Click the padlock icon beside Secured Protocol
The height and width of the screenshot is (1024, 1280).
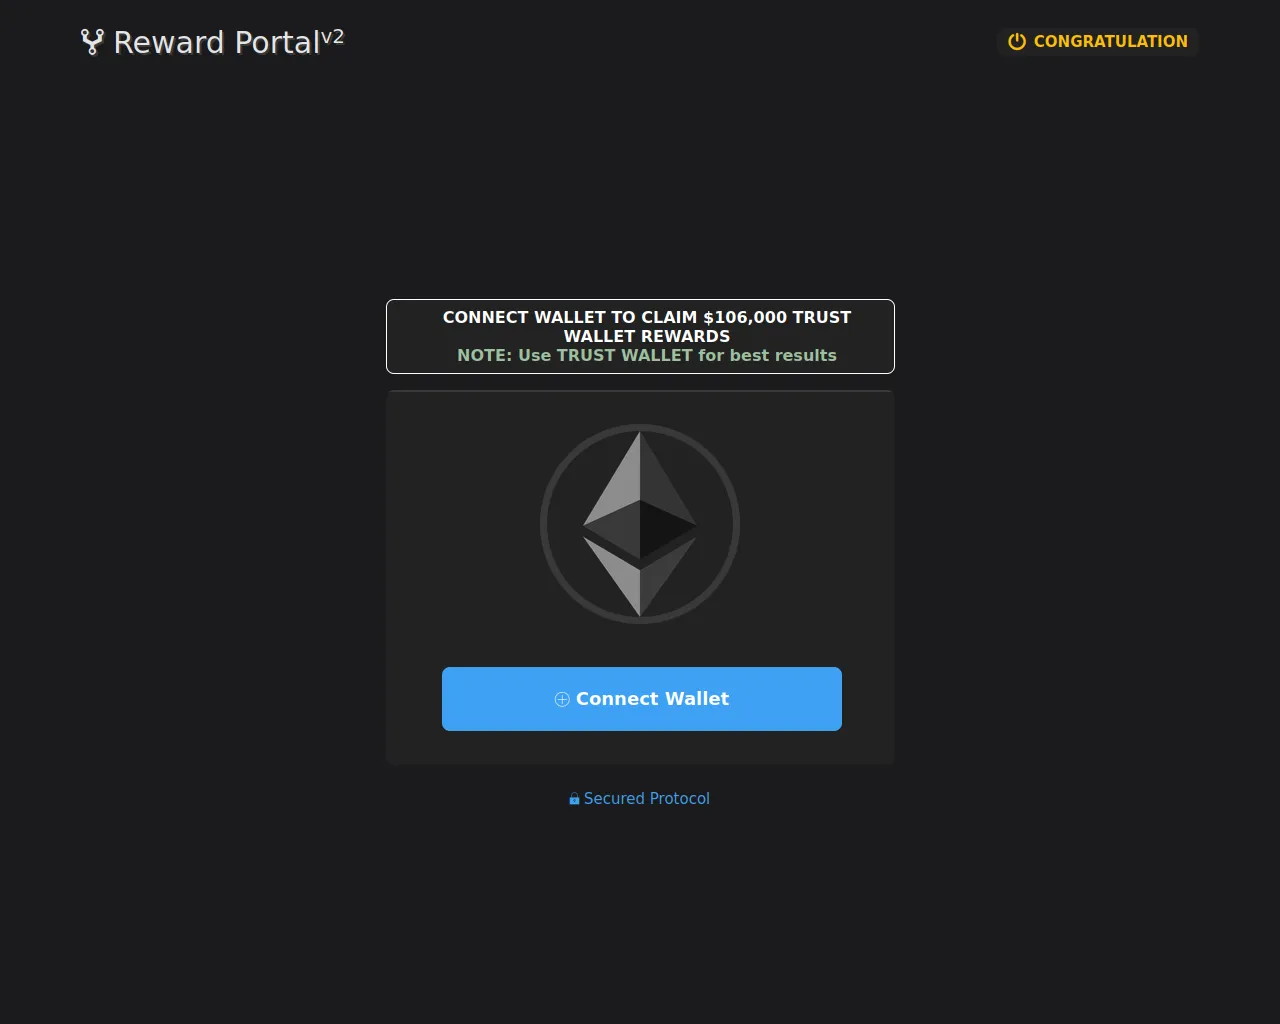574,799
